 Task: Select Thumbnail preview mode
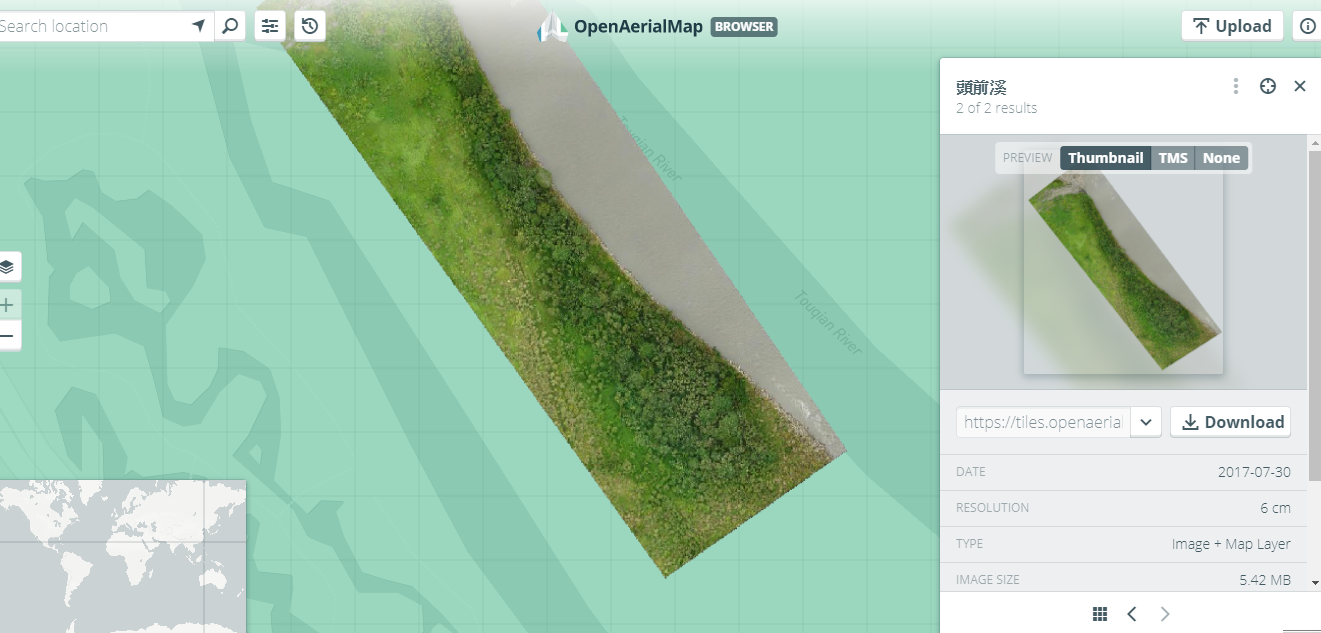tap(1105, 158)
